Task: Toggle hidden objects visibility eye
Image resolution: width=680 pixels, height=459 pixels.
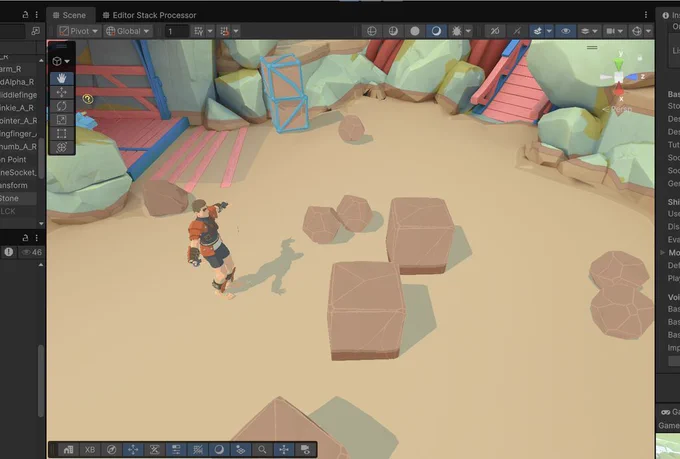Action: pyautogui.click(x=566, y=31)
